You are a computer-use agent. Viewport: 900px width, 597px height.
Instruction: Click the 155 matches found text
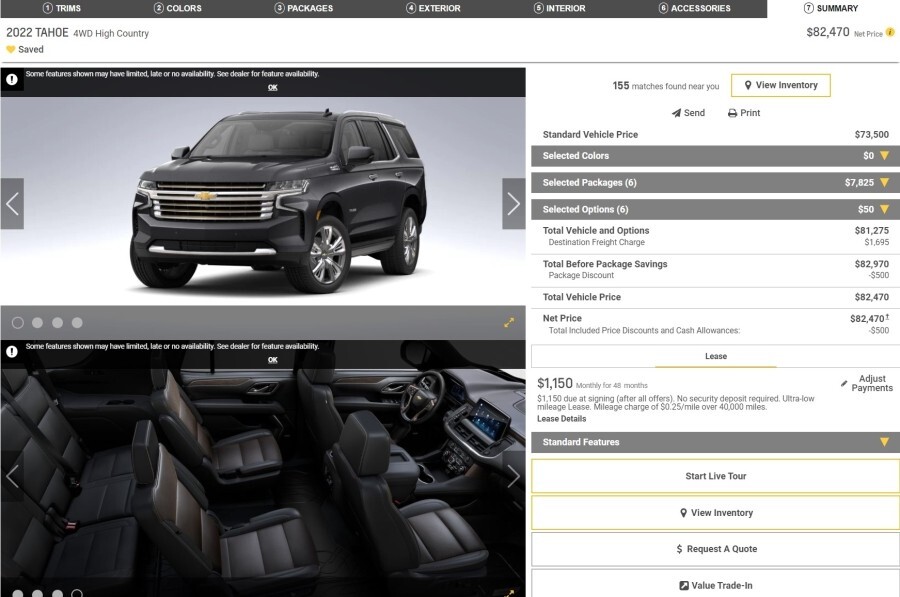666,86
